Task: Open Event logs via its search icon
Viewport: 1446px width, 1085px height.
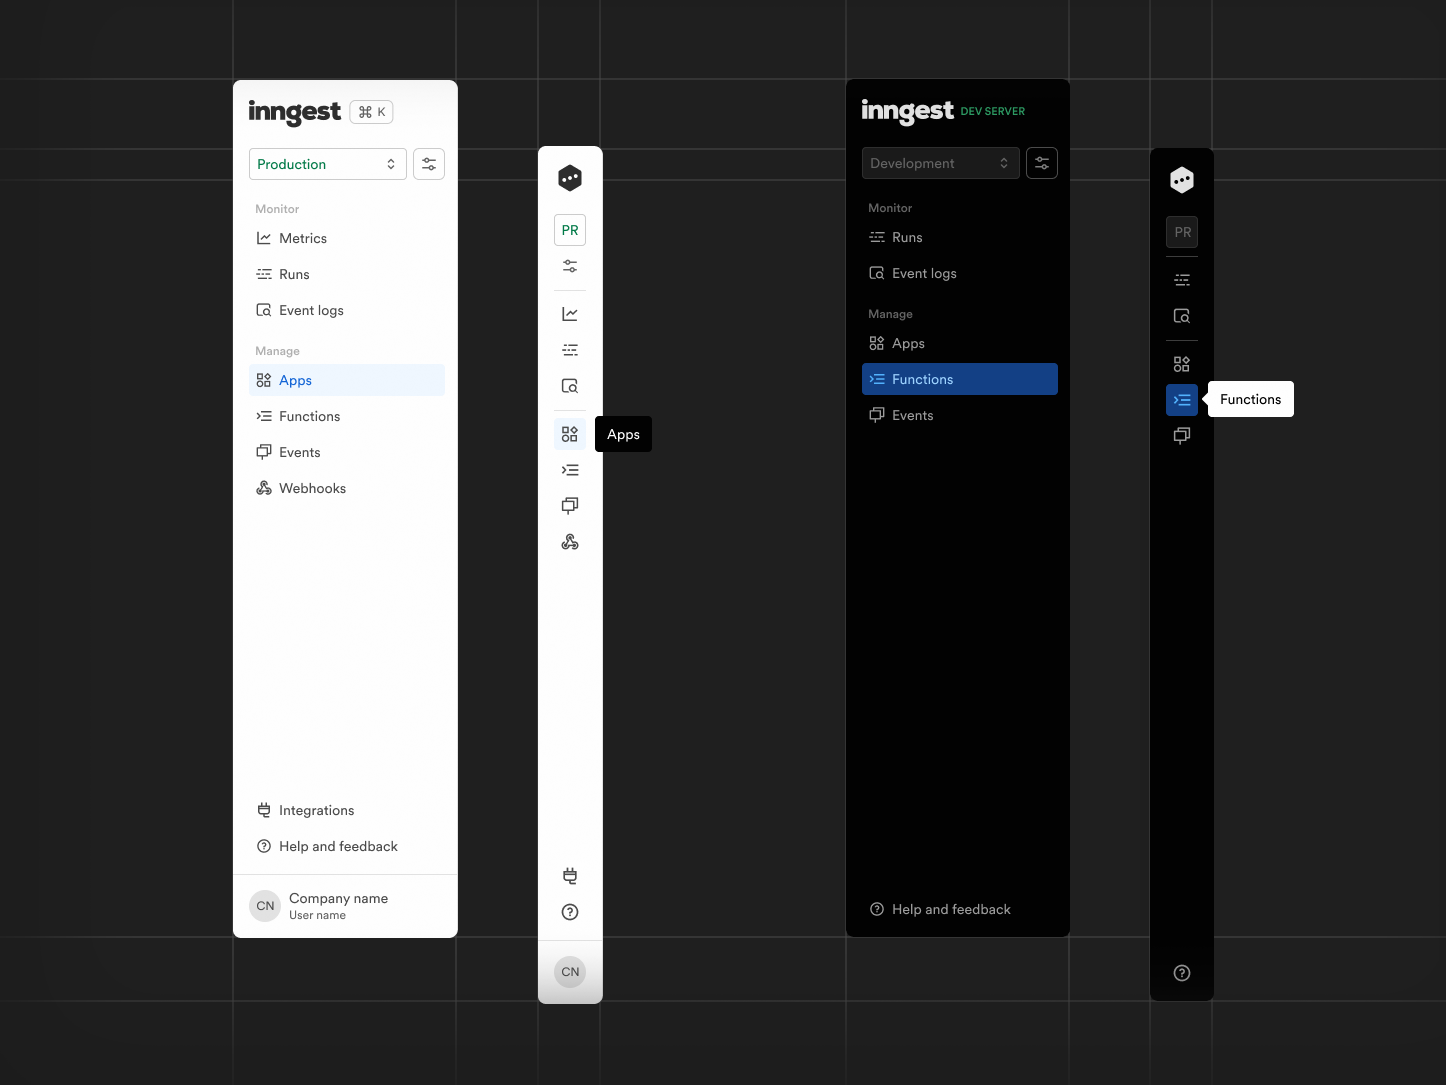Action: click(570, 385)
